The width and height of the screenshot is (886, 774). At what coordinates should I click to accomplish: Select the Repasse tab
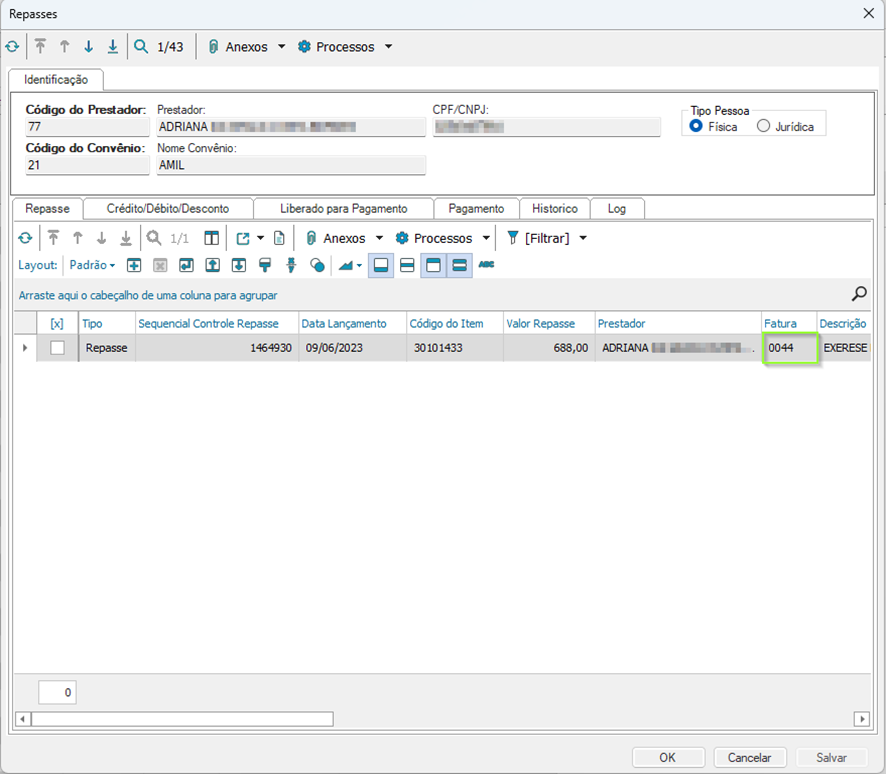click(47, 208)
